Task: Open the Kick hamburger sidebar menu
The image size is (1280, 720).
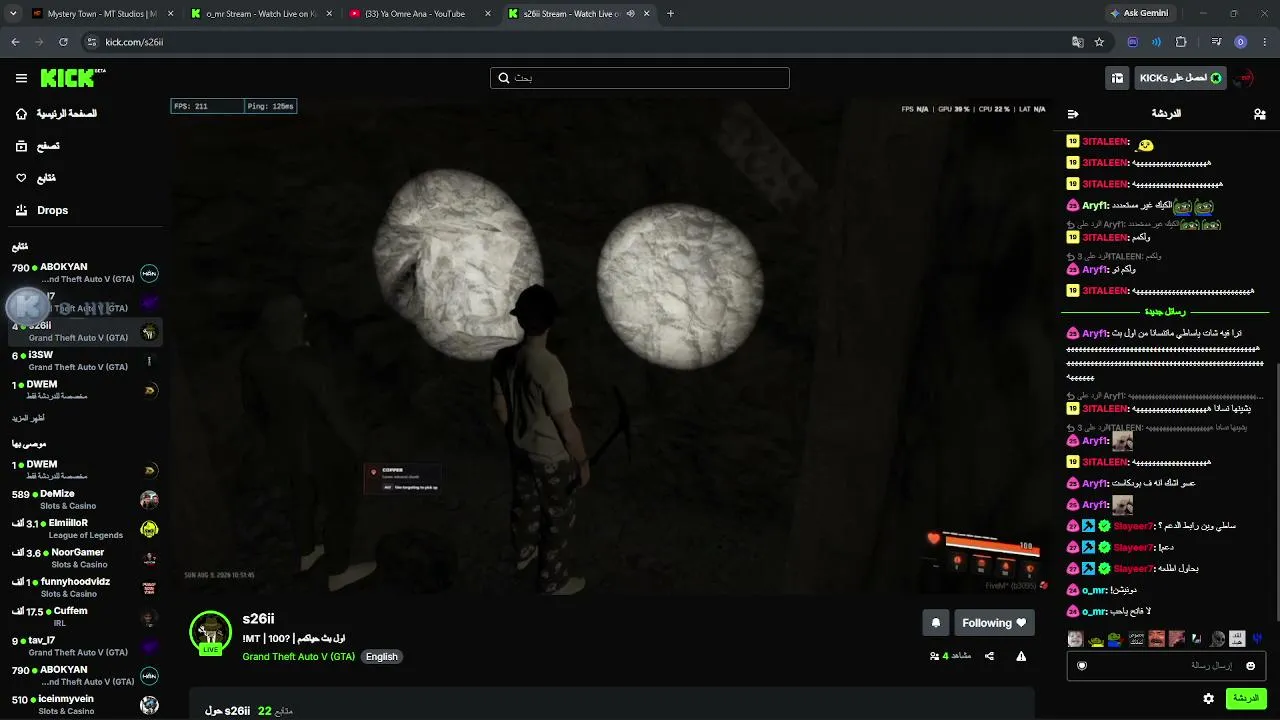Action: coord(21,78)
